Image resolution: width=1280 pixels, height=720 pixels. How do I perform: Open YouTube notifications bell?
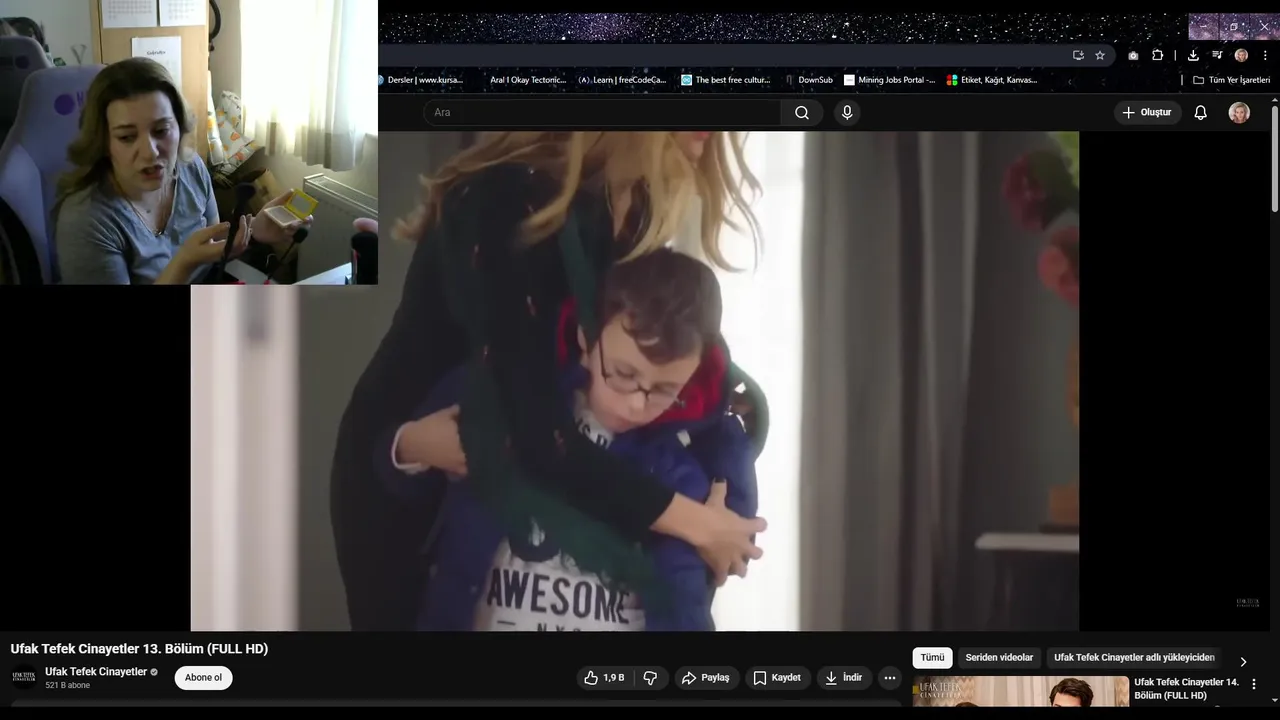click(1200, 113)
